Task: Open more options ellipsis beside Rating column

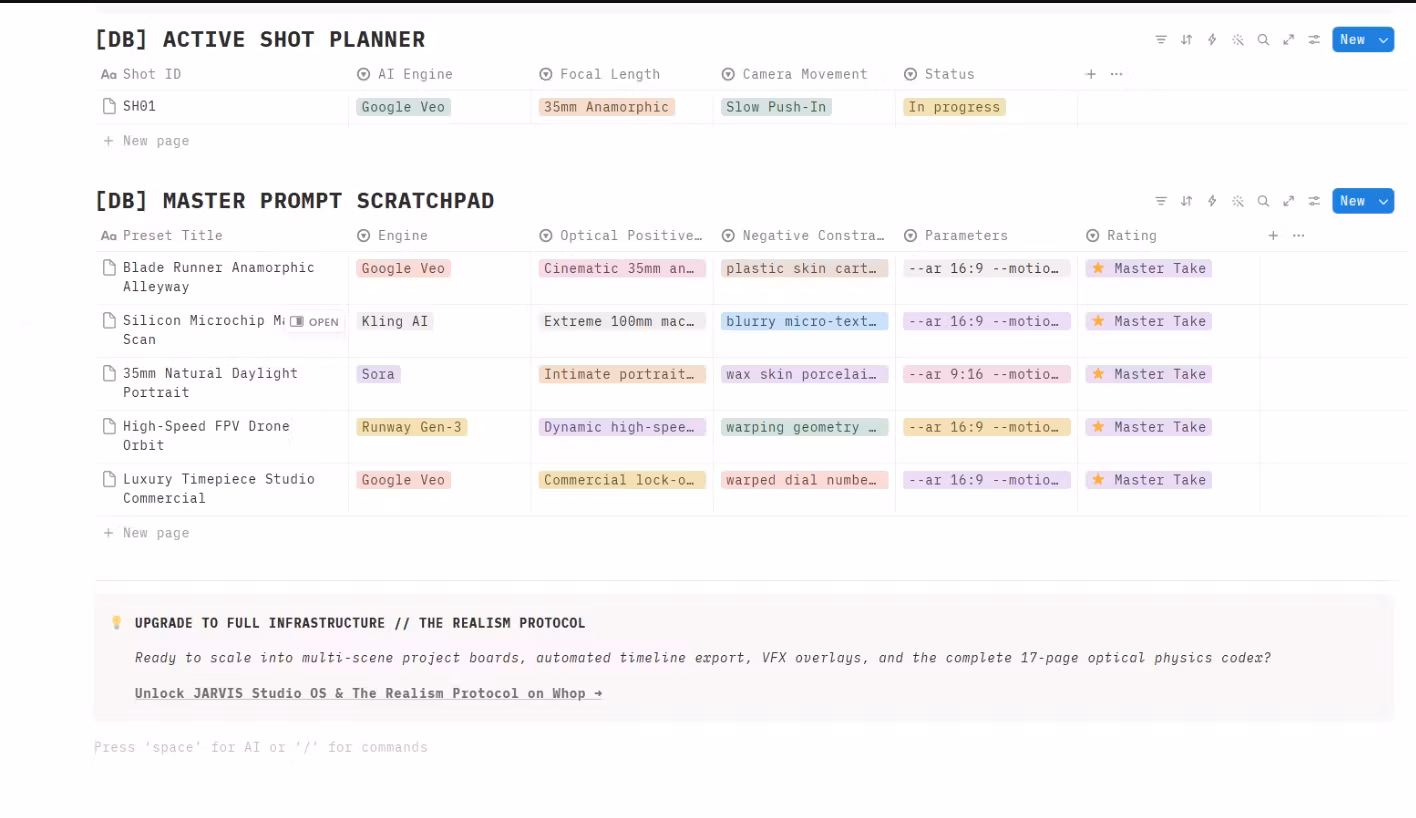Action: [x=1299, y=236]
